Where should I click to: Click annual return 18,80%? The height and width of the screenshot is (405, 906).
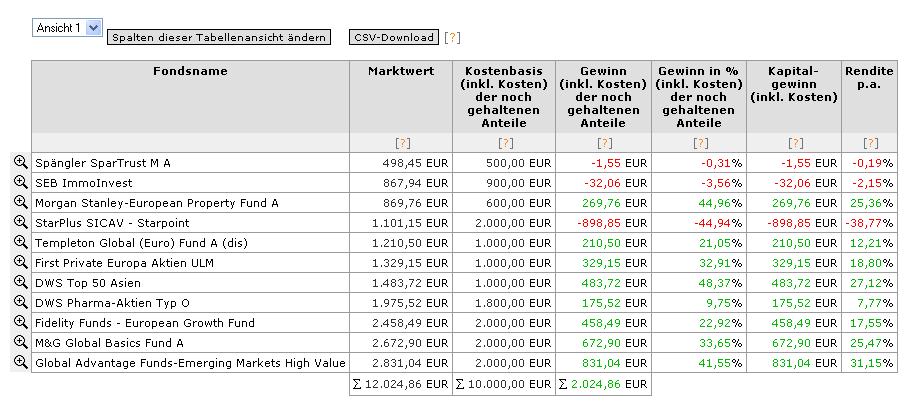click(872, 263)
